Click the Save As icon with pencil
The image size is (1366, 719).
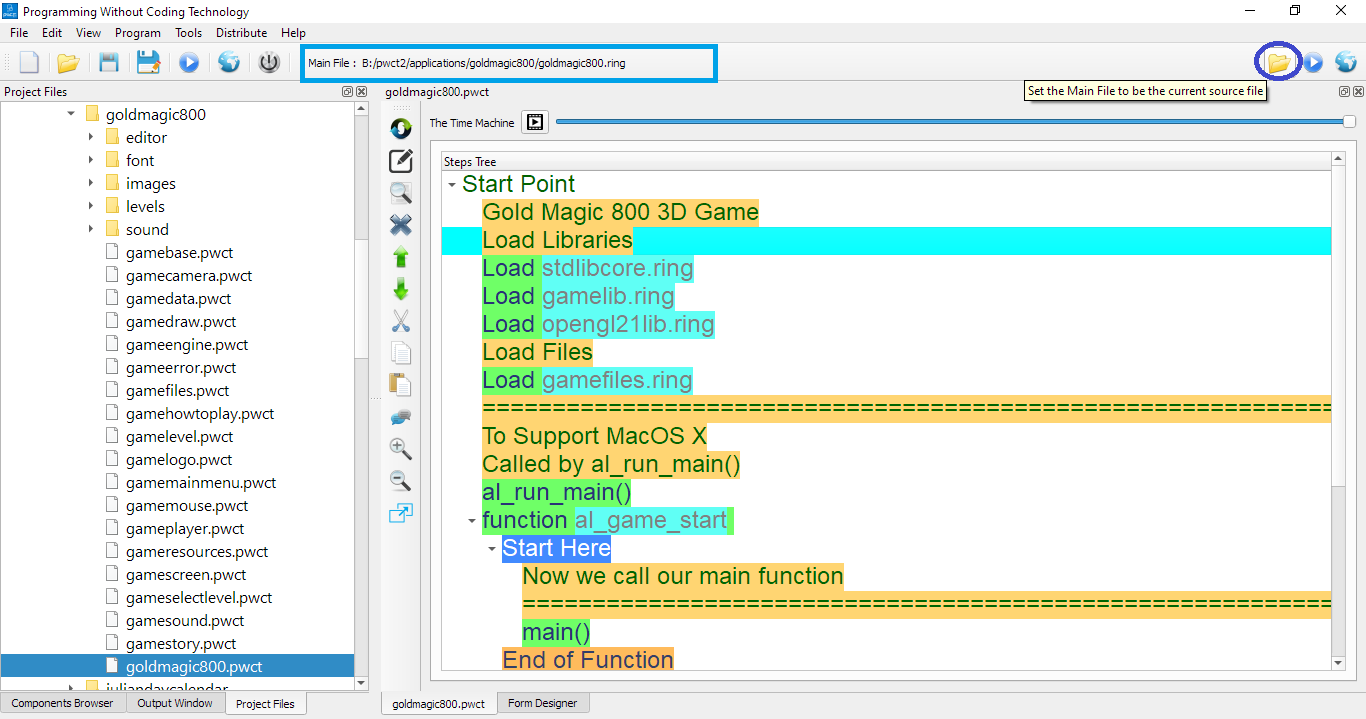pos(149,63)
